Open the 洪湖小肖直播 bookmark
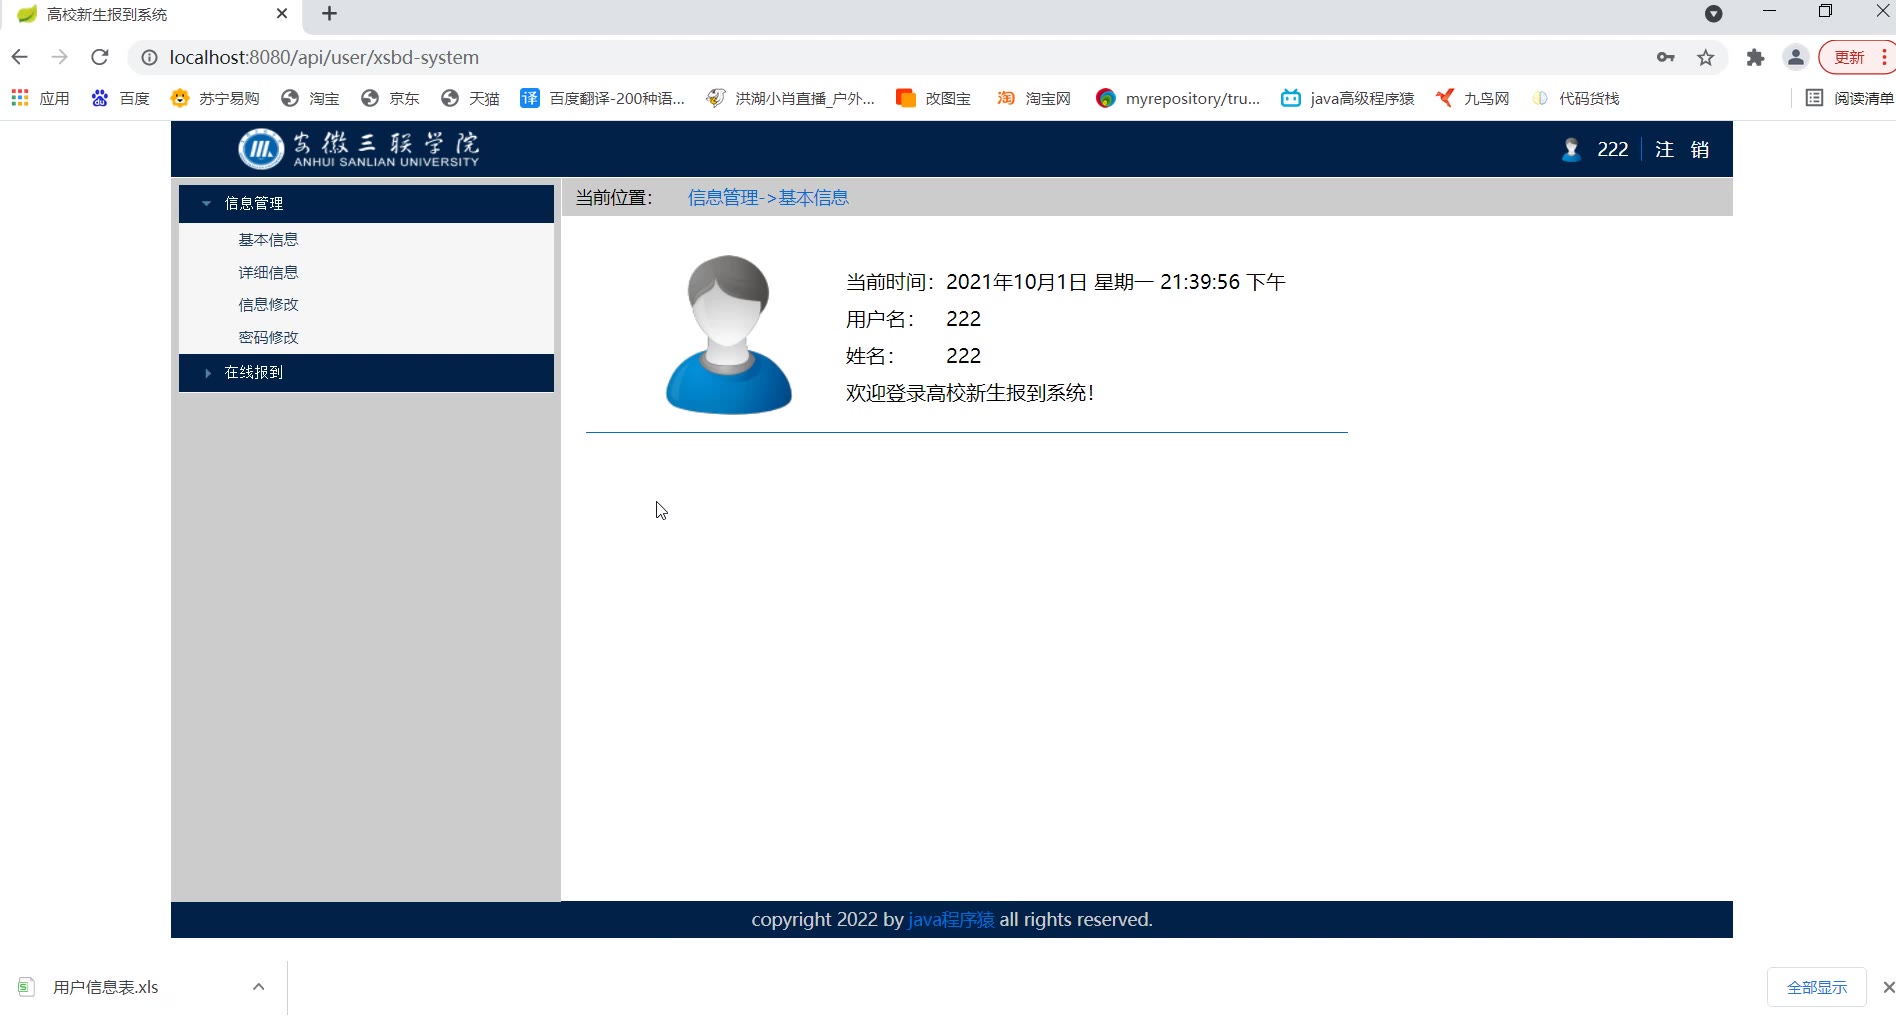1896x1016 pixels. click(x=790, y=98)
